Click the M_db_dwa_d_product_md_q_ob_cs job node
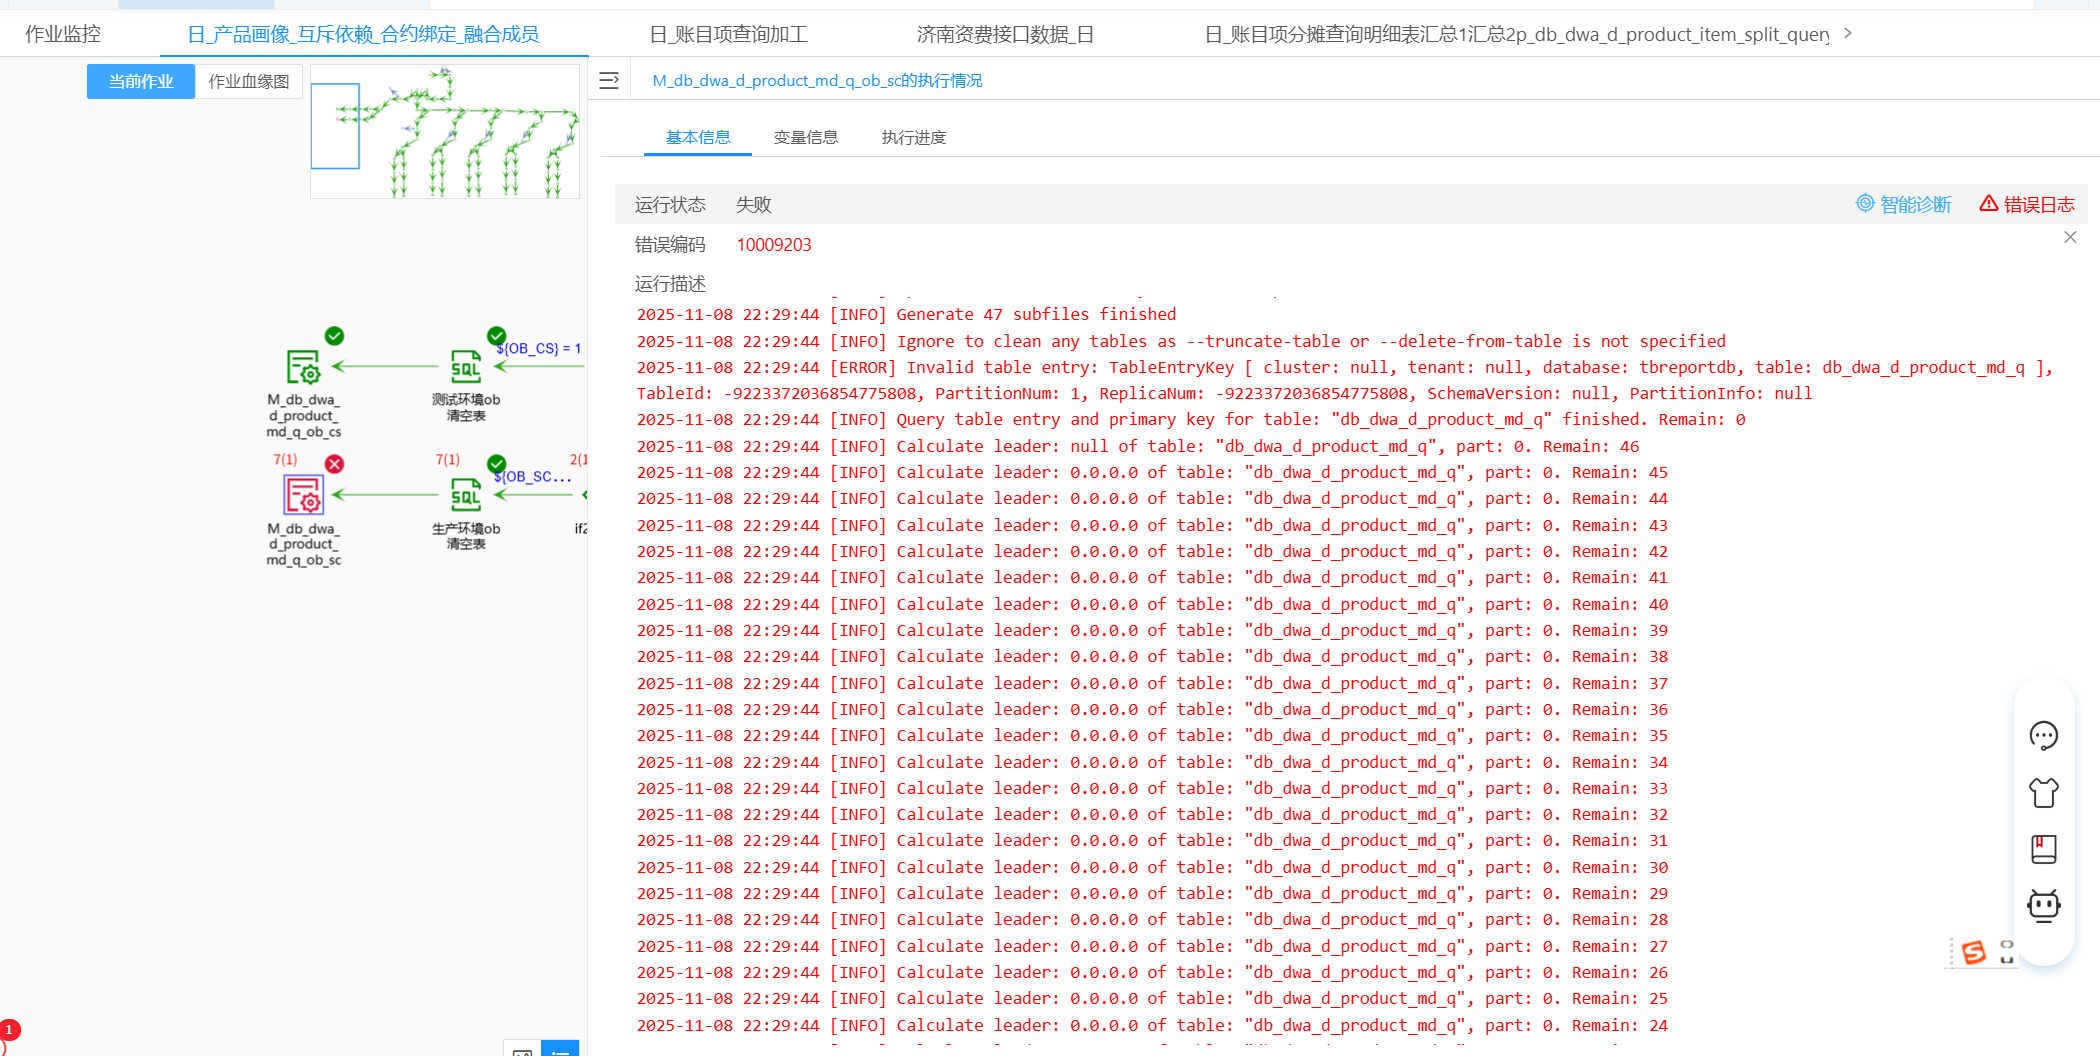This screenshot has width=2100, height=1056. tap(304, 367)
